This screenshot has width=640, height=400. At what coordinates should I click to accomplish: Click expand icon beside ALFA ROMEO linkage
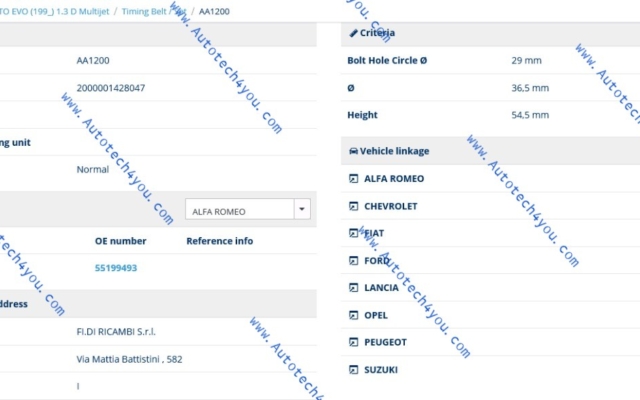pyautogui.click(x=353, y=179)
